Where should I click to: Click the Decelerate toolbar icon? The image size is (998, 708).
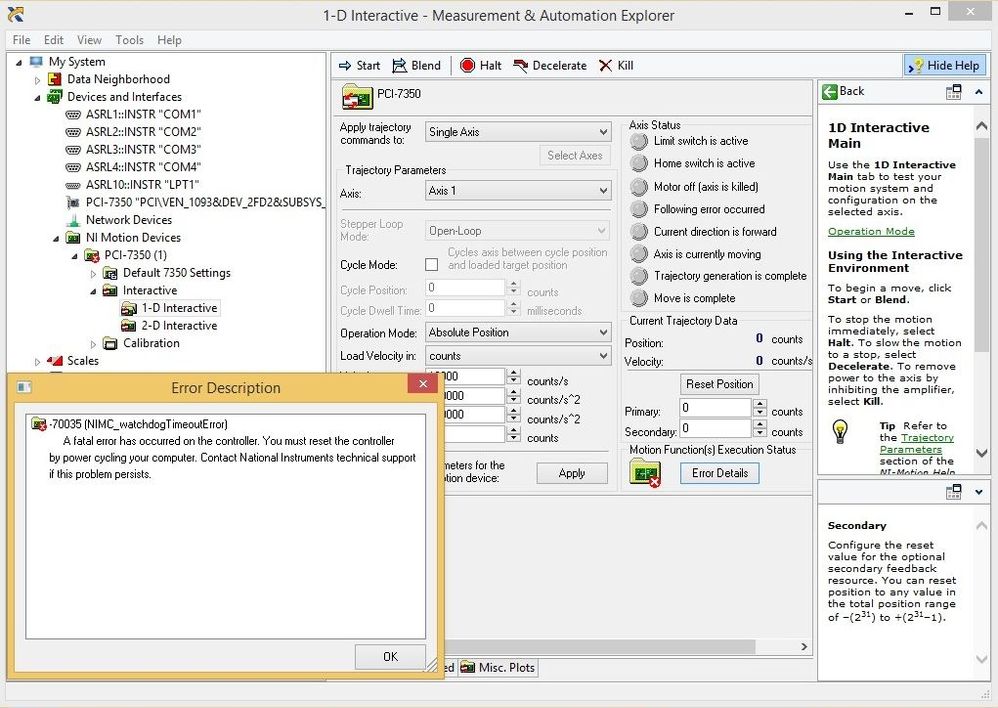coord(520,66)
